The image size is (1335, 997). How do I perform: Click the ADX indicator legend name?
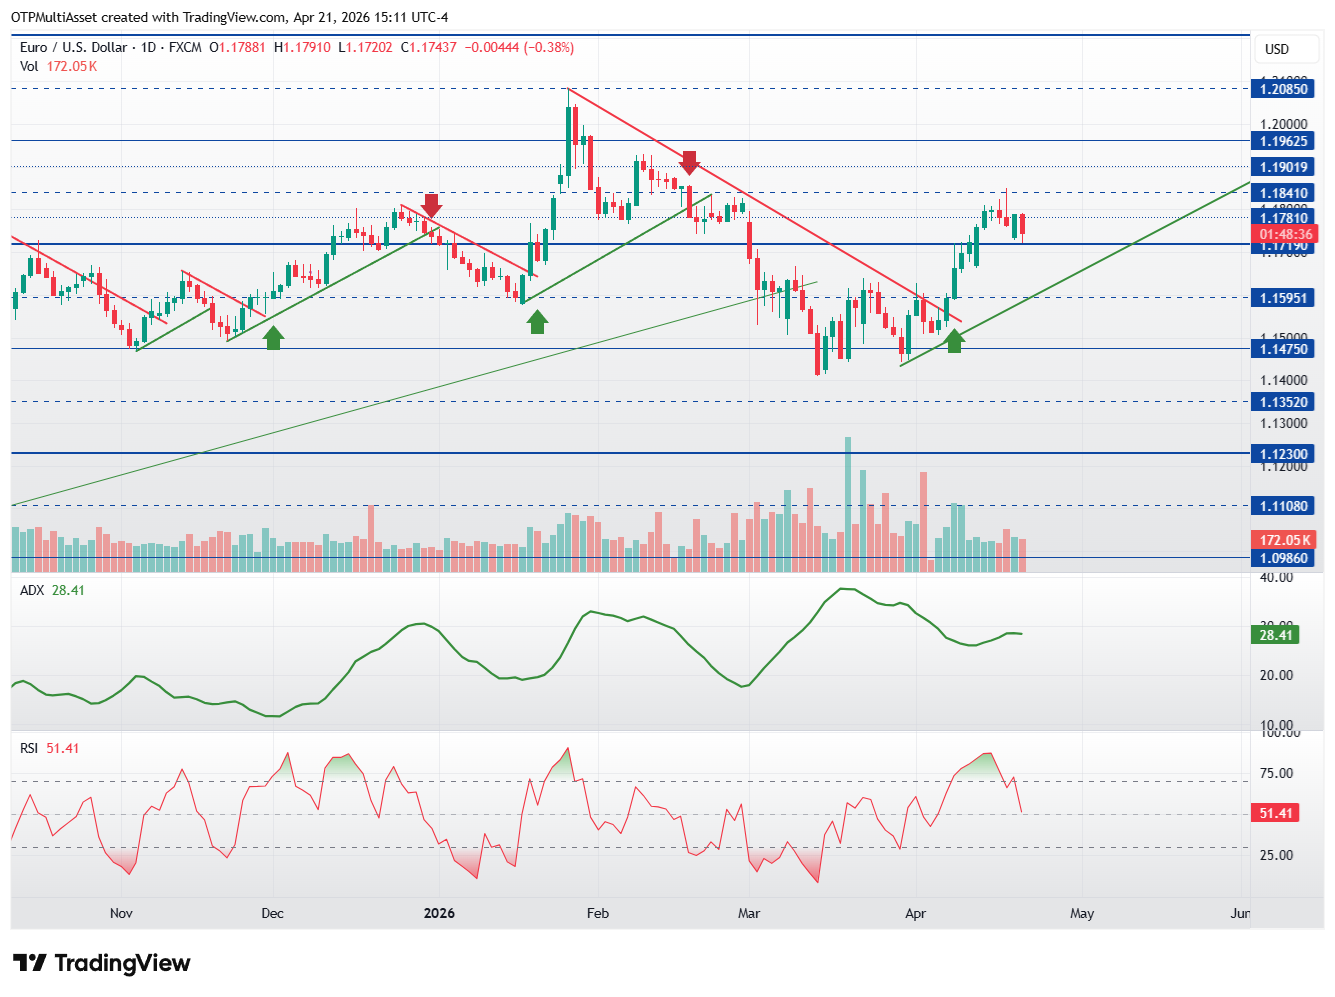click(x=32, y=590)
